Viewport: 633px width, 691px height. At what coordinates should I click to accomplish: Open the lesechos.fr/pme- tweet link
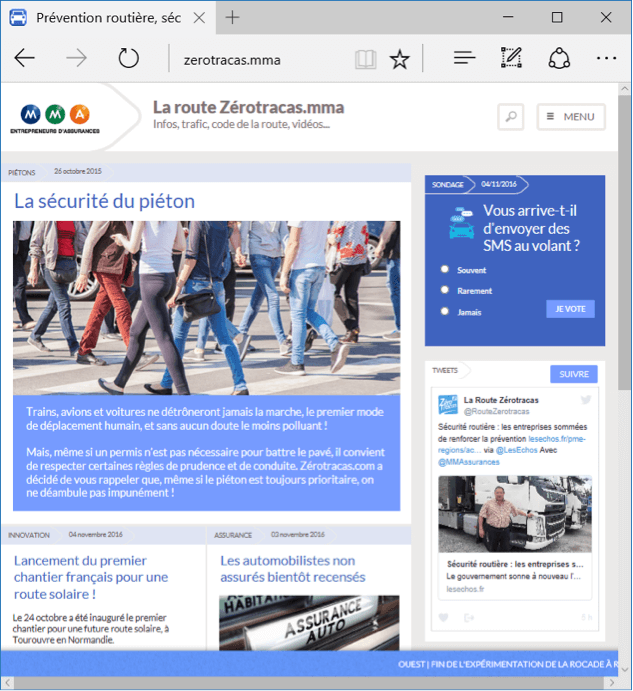click(557, 439)
